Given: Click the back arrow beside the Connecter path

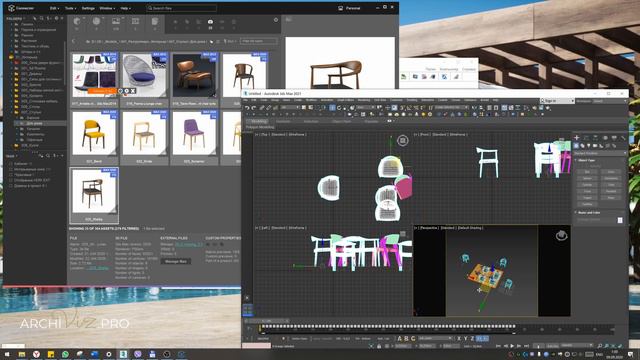Looking at the screenshot, I should point(74,41).
